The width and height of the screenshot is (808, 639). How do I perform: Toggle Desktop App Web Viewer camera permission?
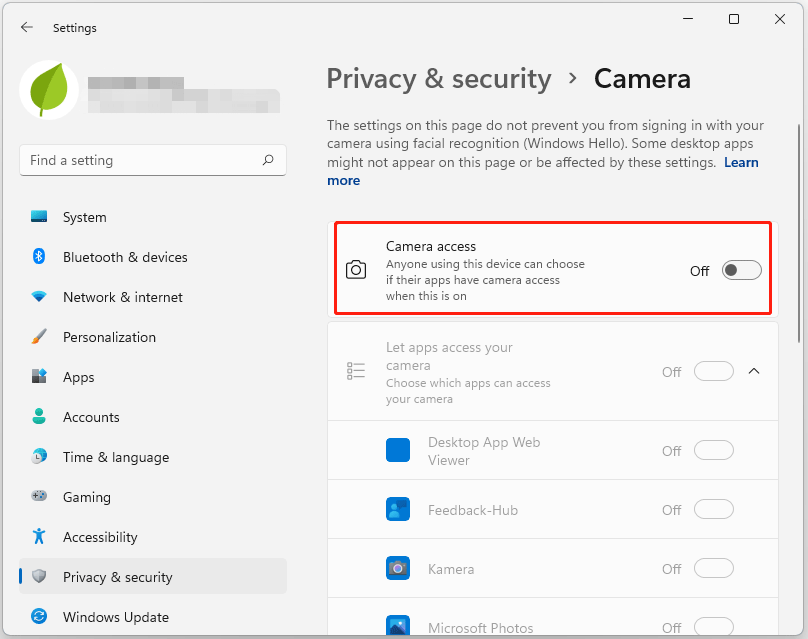pyautogui.click(x=714, y=450)
